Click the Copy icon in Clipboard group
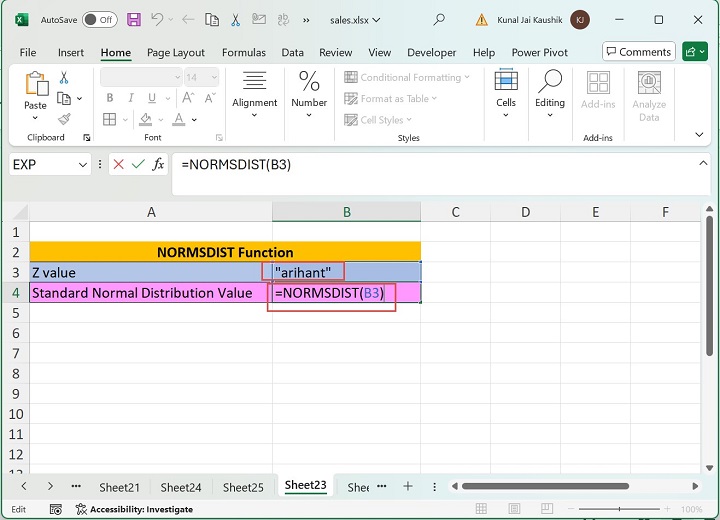This screenshot has height=520, width=720. (x=64, y=98)
